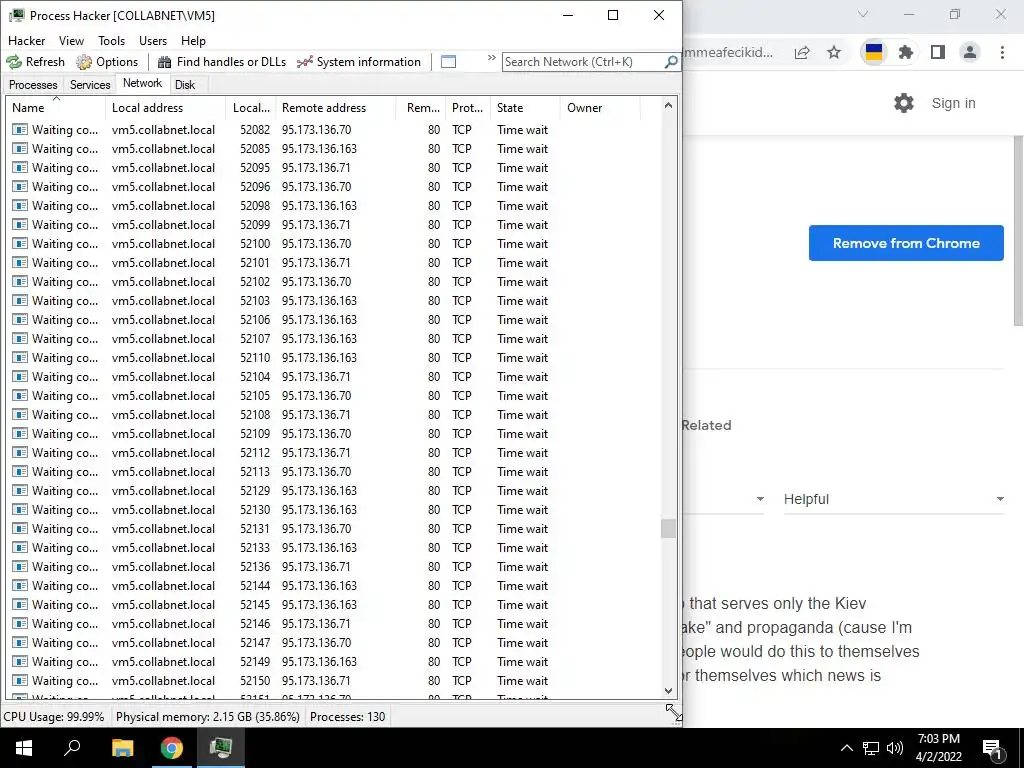1024x768 pixels.
Task: Click scrollbar up arrow in connection list
Action: click(x=668, y=105)
